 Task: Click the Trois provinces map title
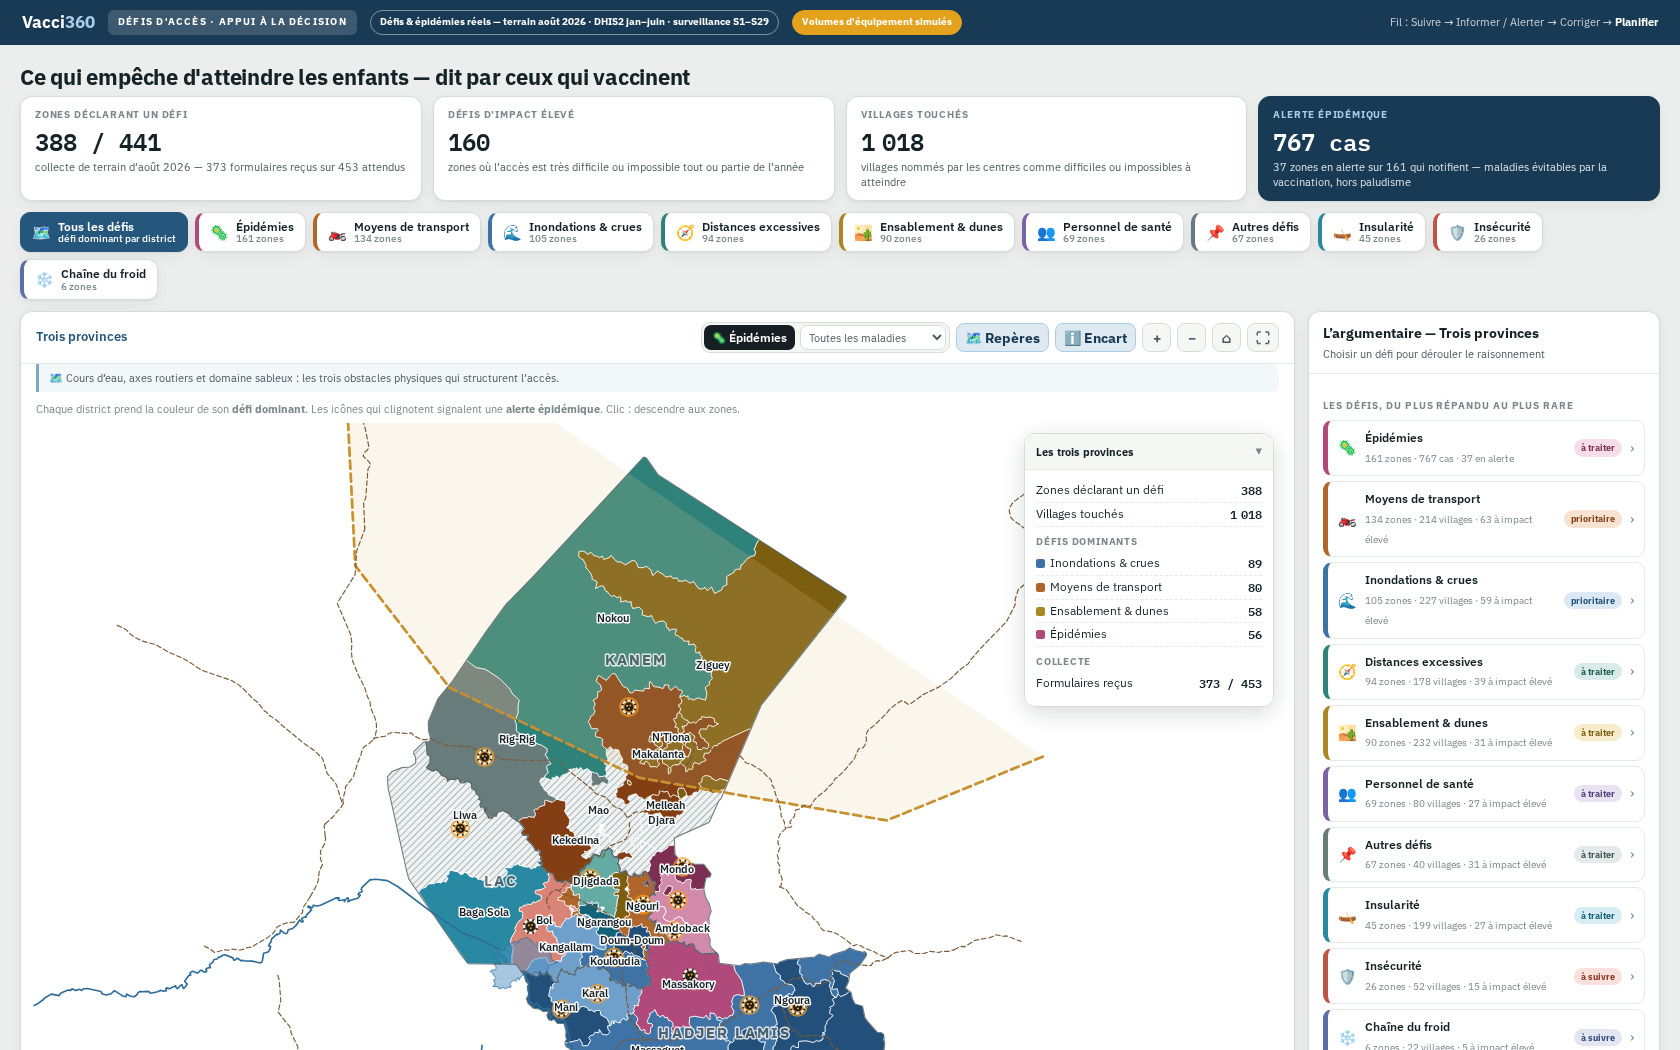[x=82, y=337]
